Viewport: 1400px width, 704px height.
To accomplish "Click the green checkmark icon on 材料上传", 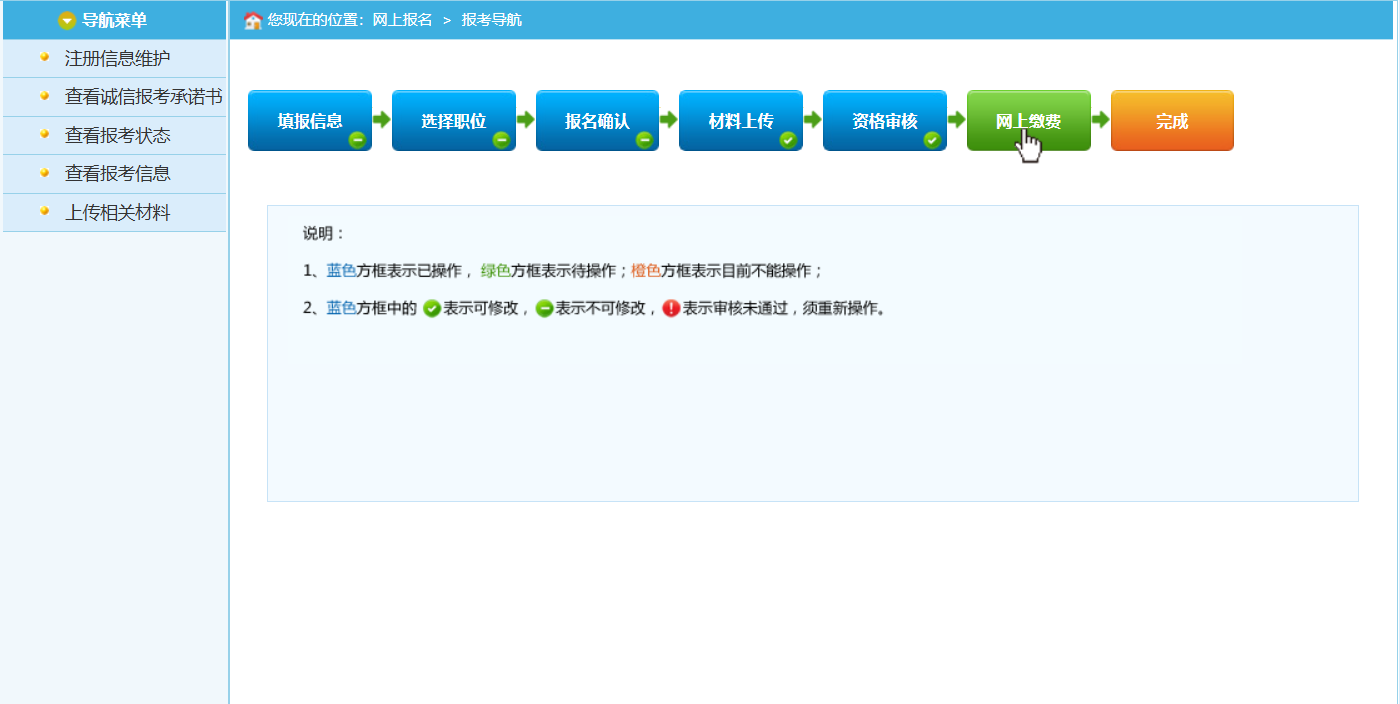I will (788, 140).
